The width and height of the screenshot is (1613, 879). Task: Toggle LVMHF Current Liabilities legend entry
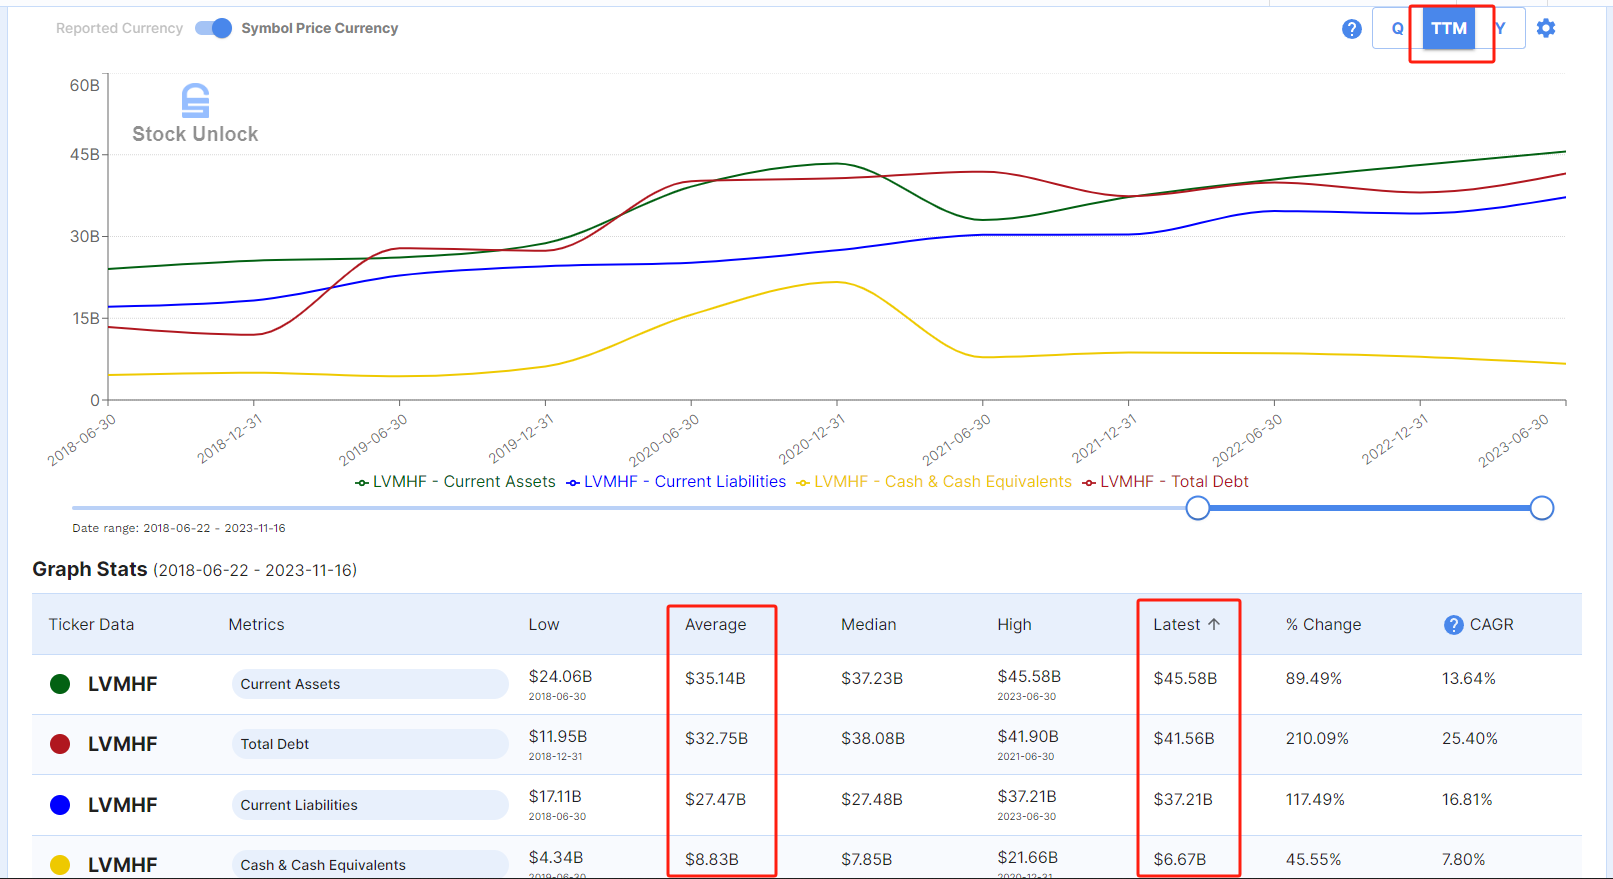point(676,482)
